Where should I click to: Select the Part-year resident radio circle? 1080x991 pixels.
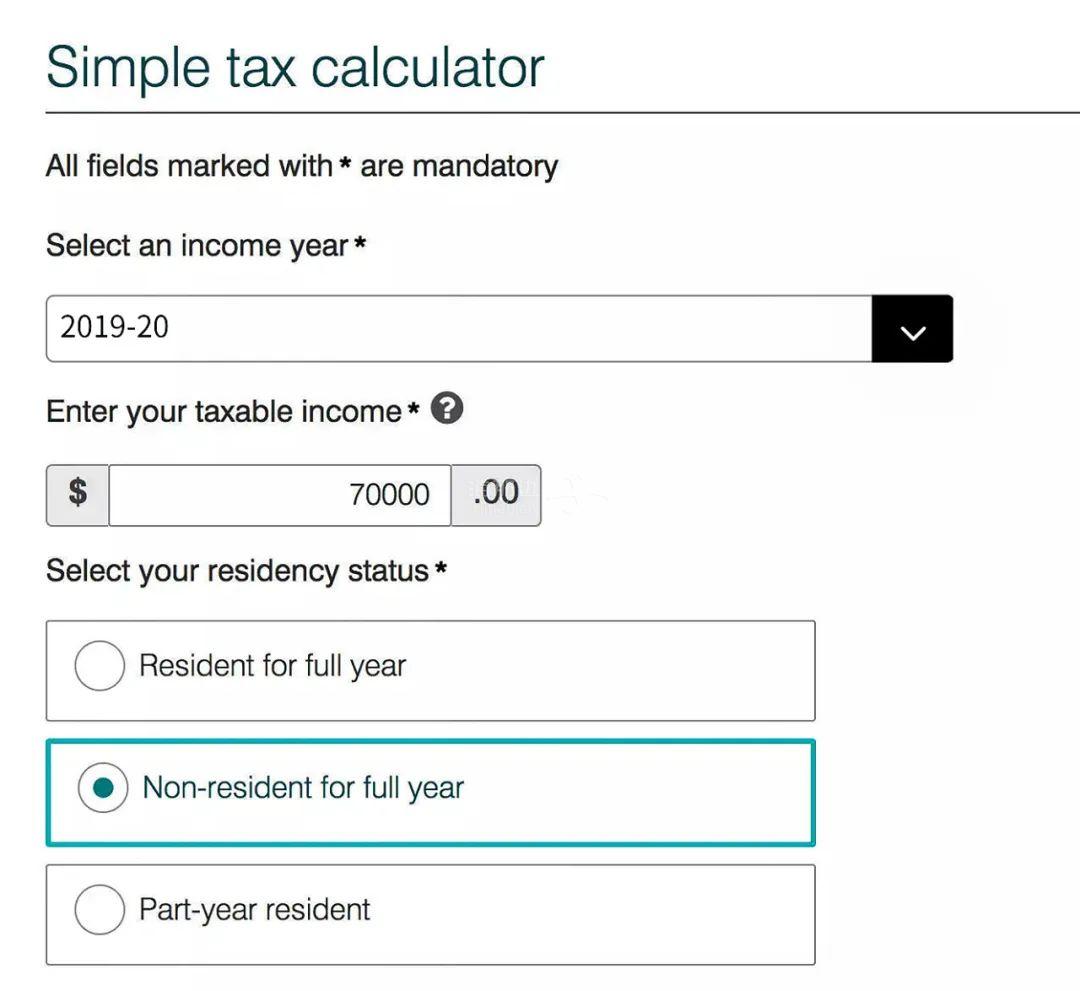tap(100, 909)
